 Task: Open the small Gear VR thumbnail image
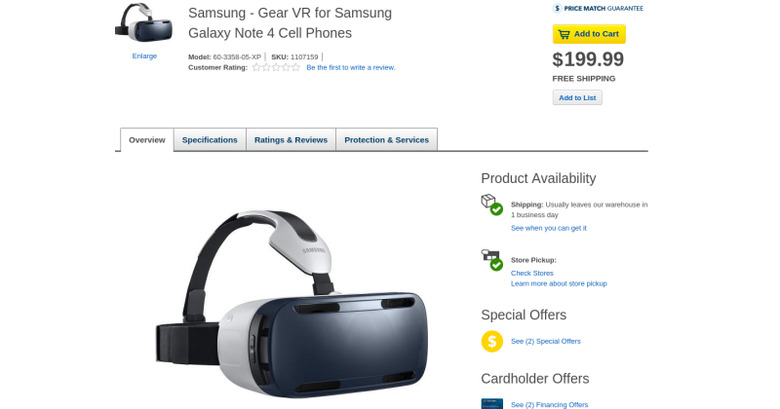[x=144, y=23]
